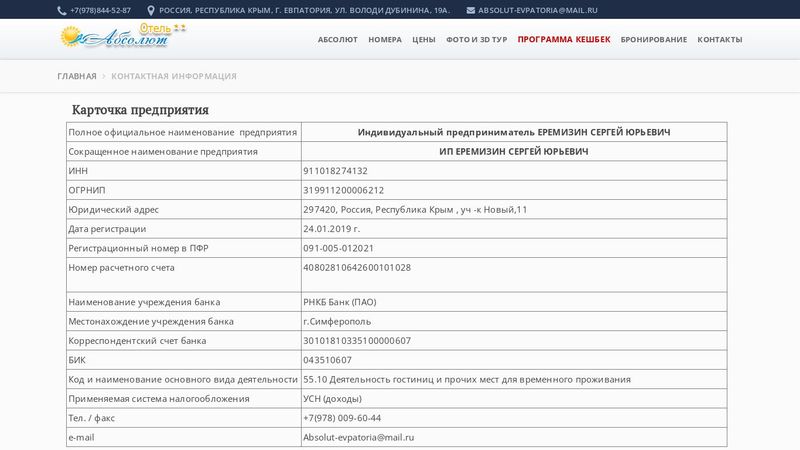
Task: Click registration date 24.01.2019 г.
Action: pos(332,229)
